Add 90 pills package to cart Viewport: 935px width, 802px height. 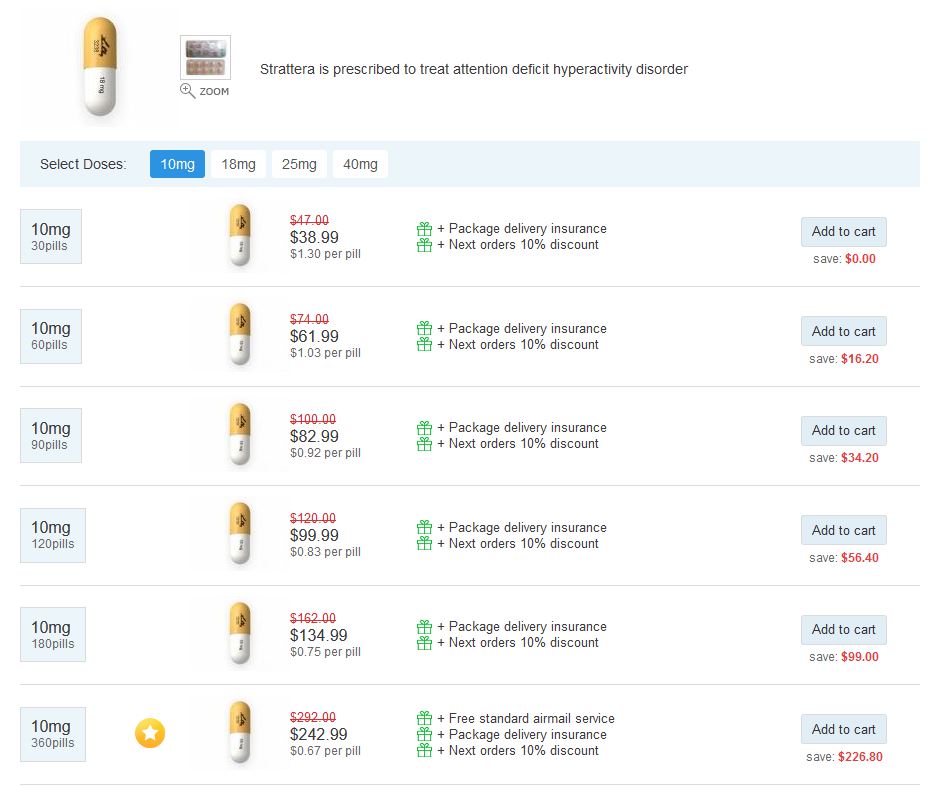point(844,431)
